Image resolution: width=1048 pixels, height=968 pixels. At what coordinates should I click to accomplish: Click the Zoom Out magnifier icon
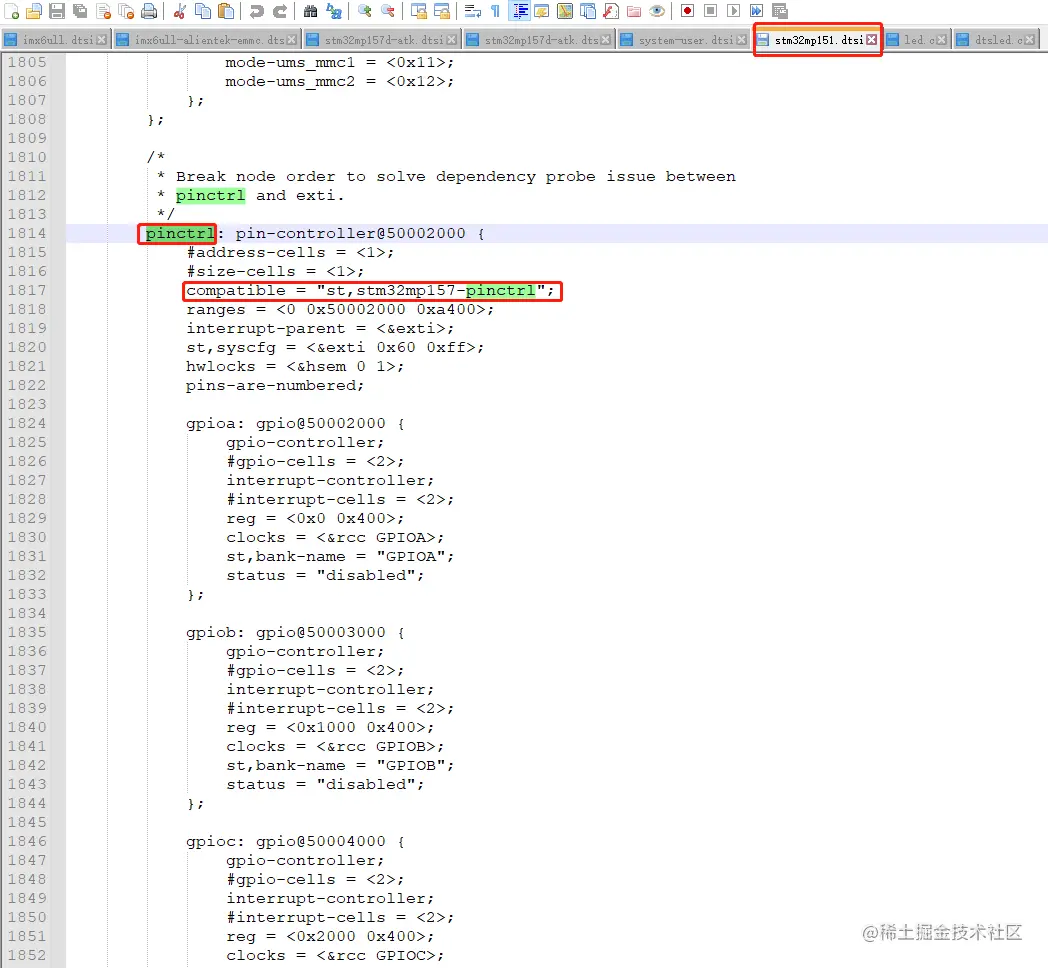pyautogui.click(x=388, y=11)
